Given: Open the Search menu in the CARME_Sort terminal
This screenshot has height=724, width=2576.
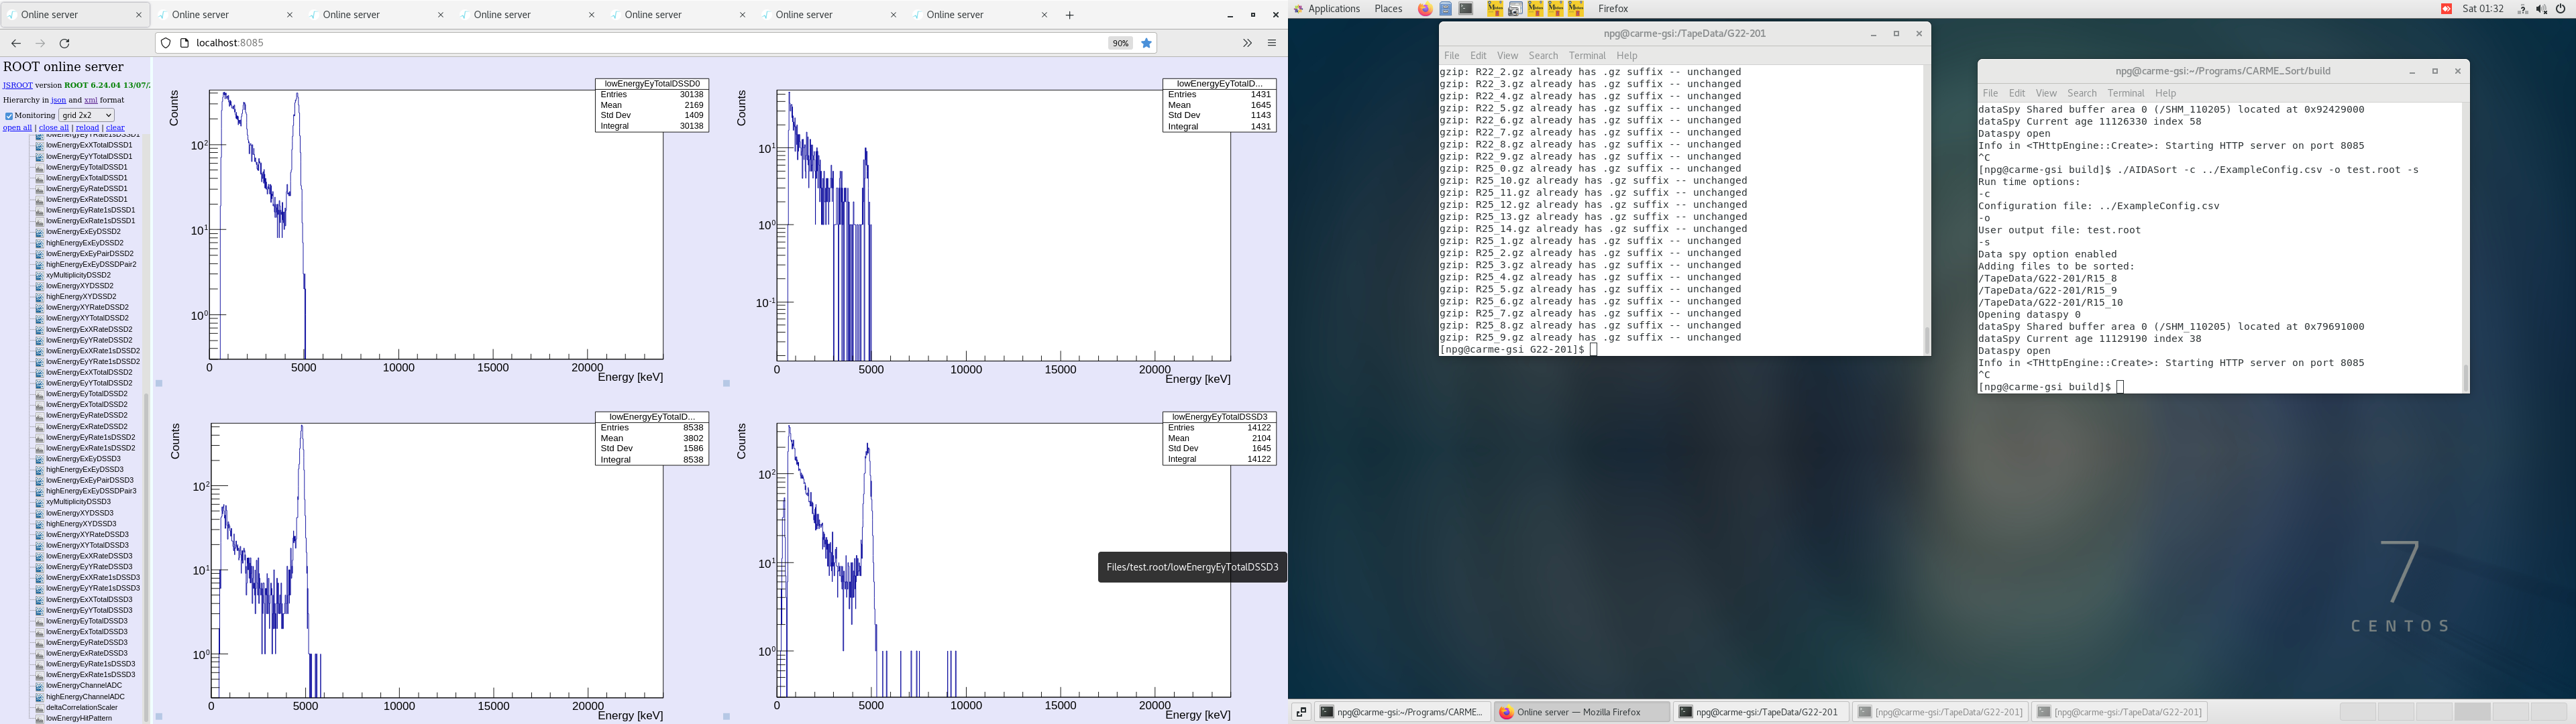Looking at the screenshot, I should coord(2081,93).
